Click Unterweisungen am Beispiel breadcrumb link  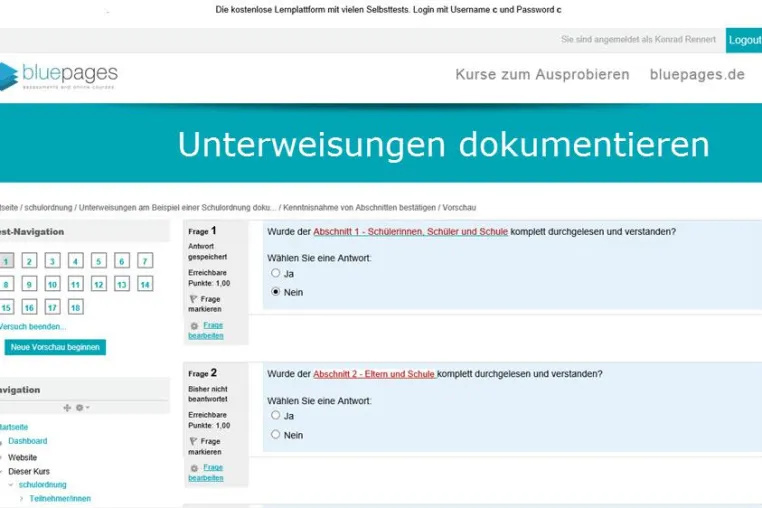click(x=177, y=208)
